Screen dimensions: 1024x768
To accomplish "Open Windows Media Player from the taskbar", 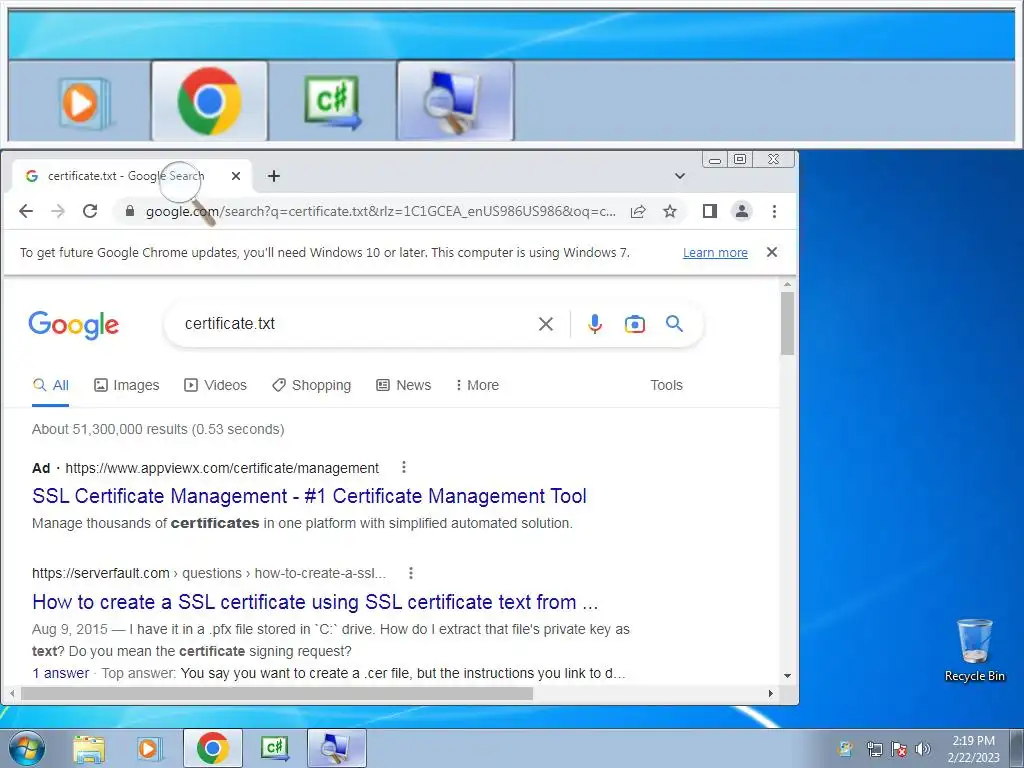I will [149, 748].
